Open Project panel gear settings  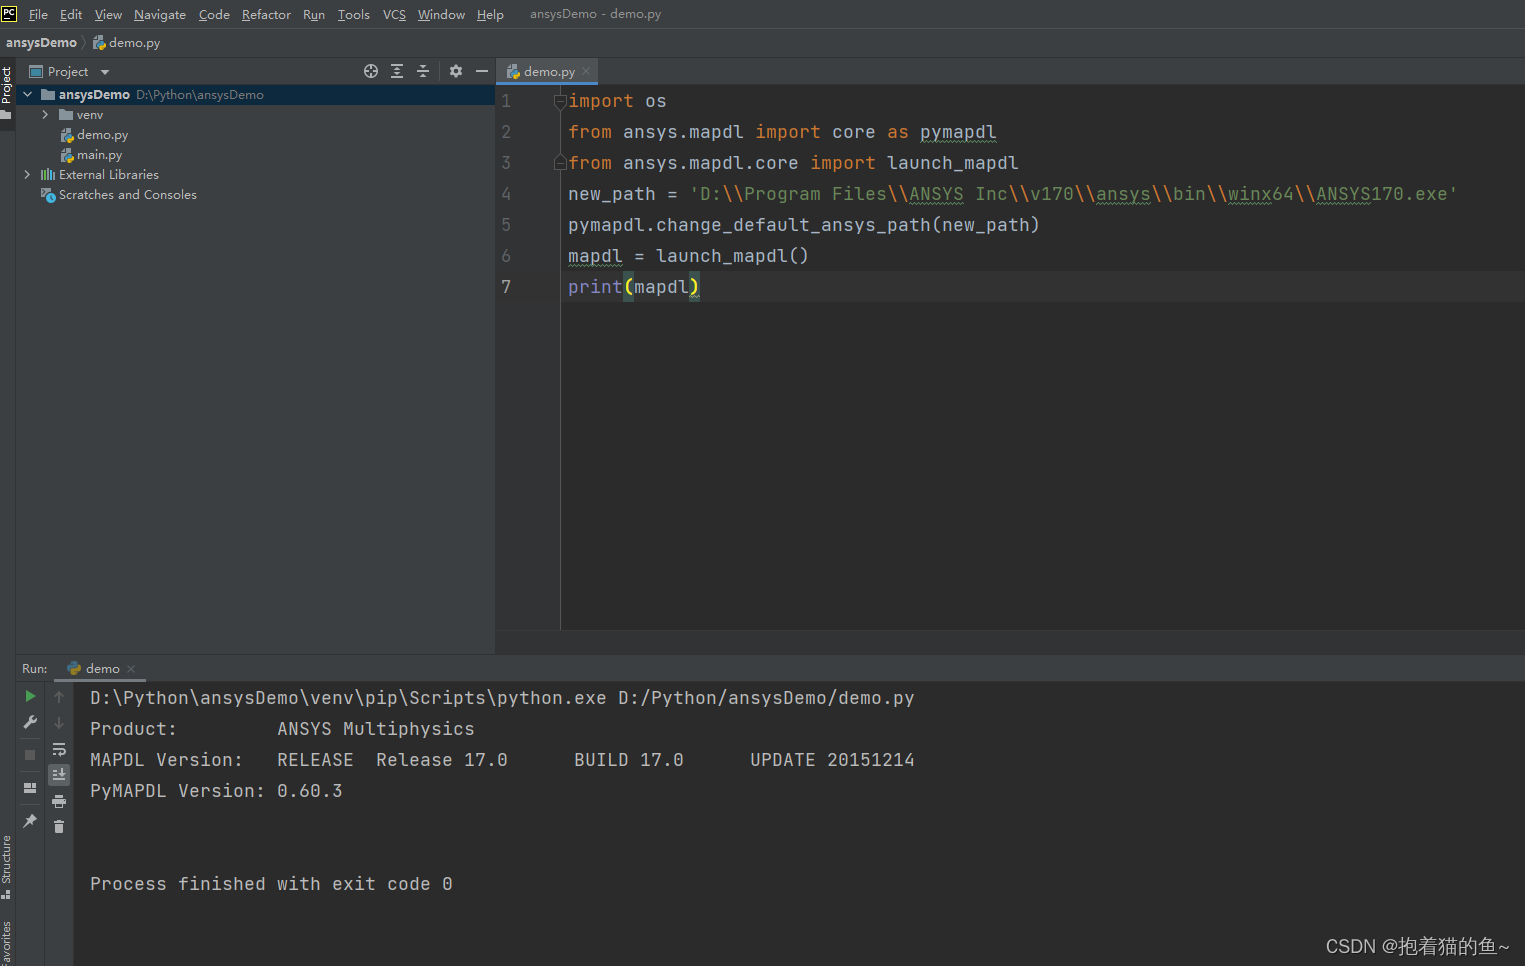coord(456,71)
